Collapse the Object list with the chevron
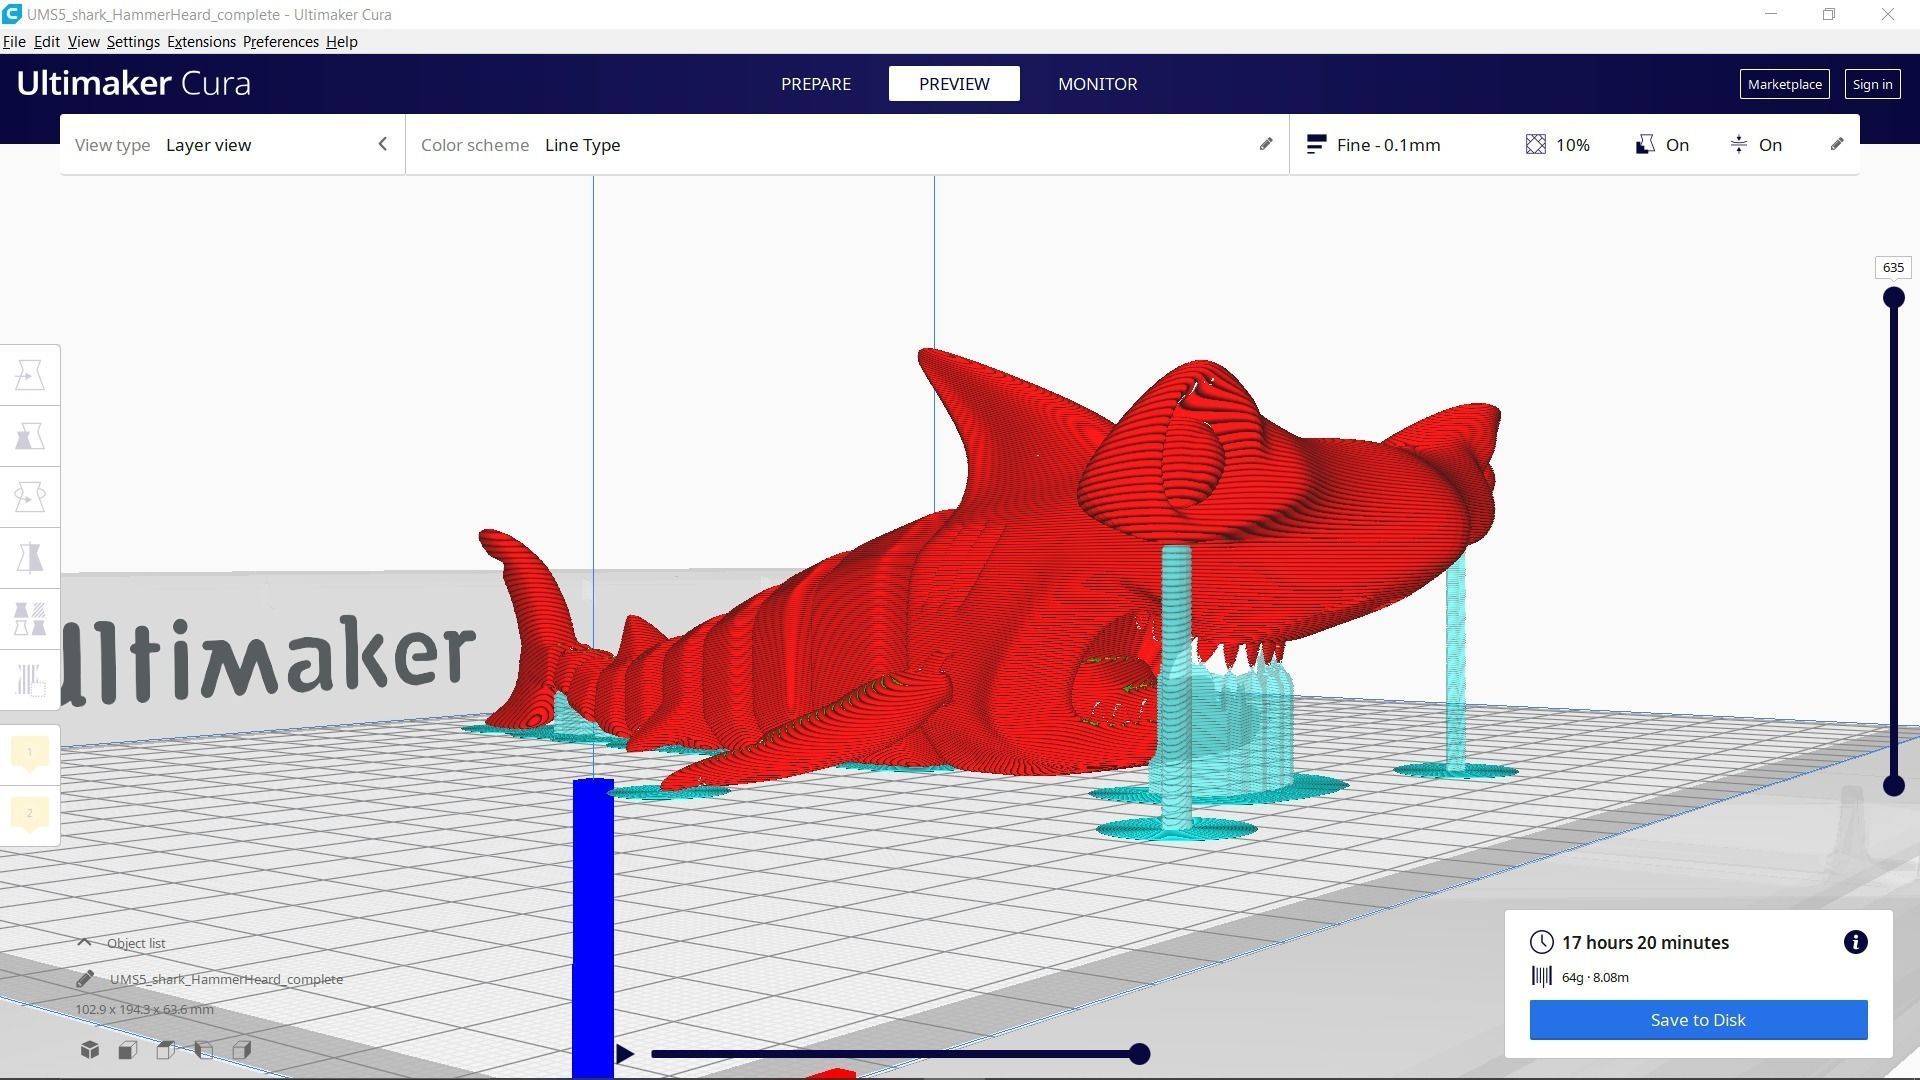The image size is (1920, 1080). pyautogui.click(x=84, y=942)
